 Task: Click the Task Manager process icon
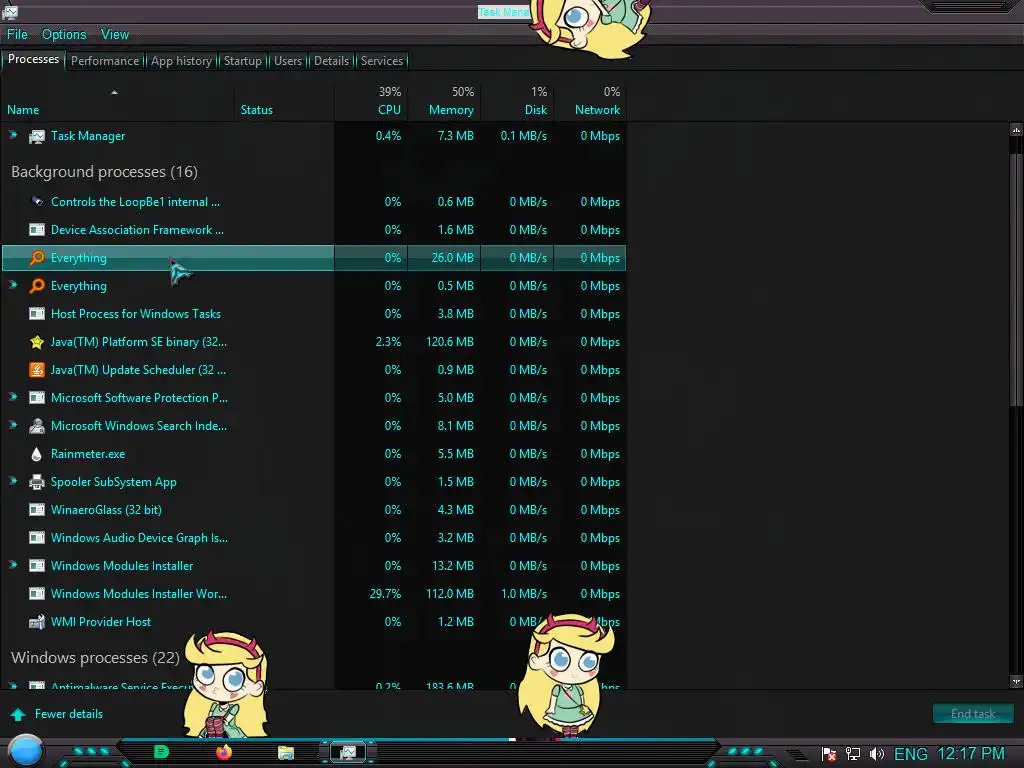(x=37, y=136)
